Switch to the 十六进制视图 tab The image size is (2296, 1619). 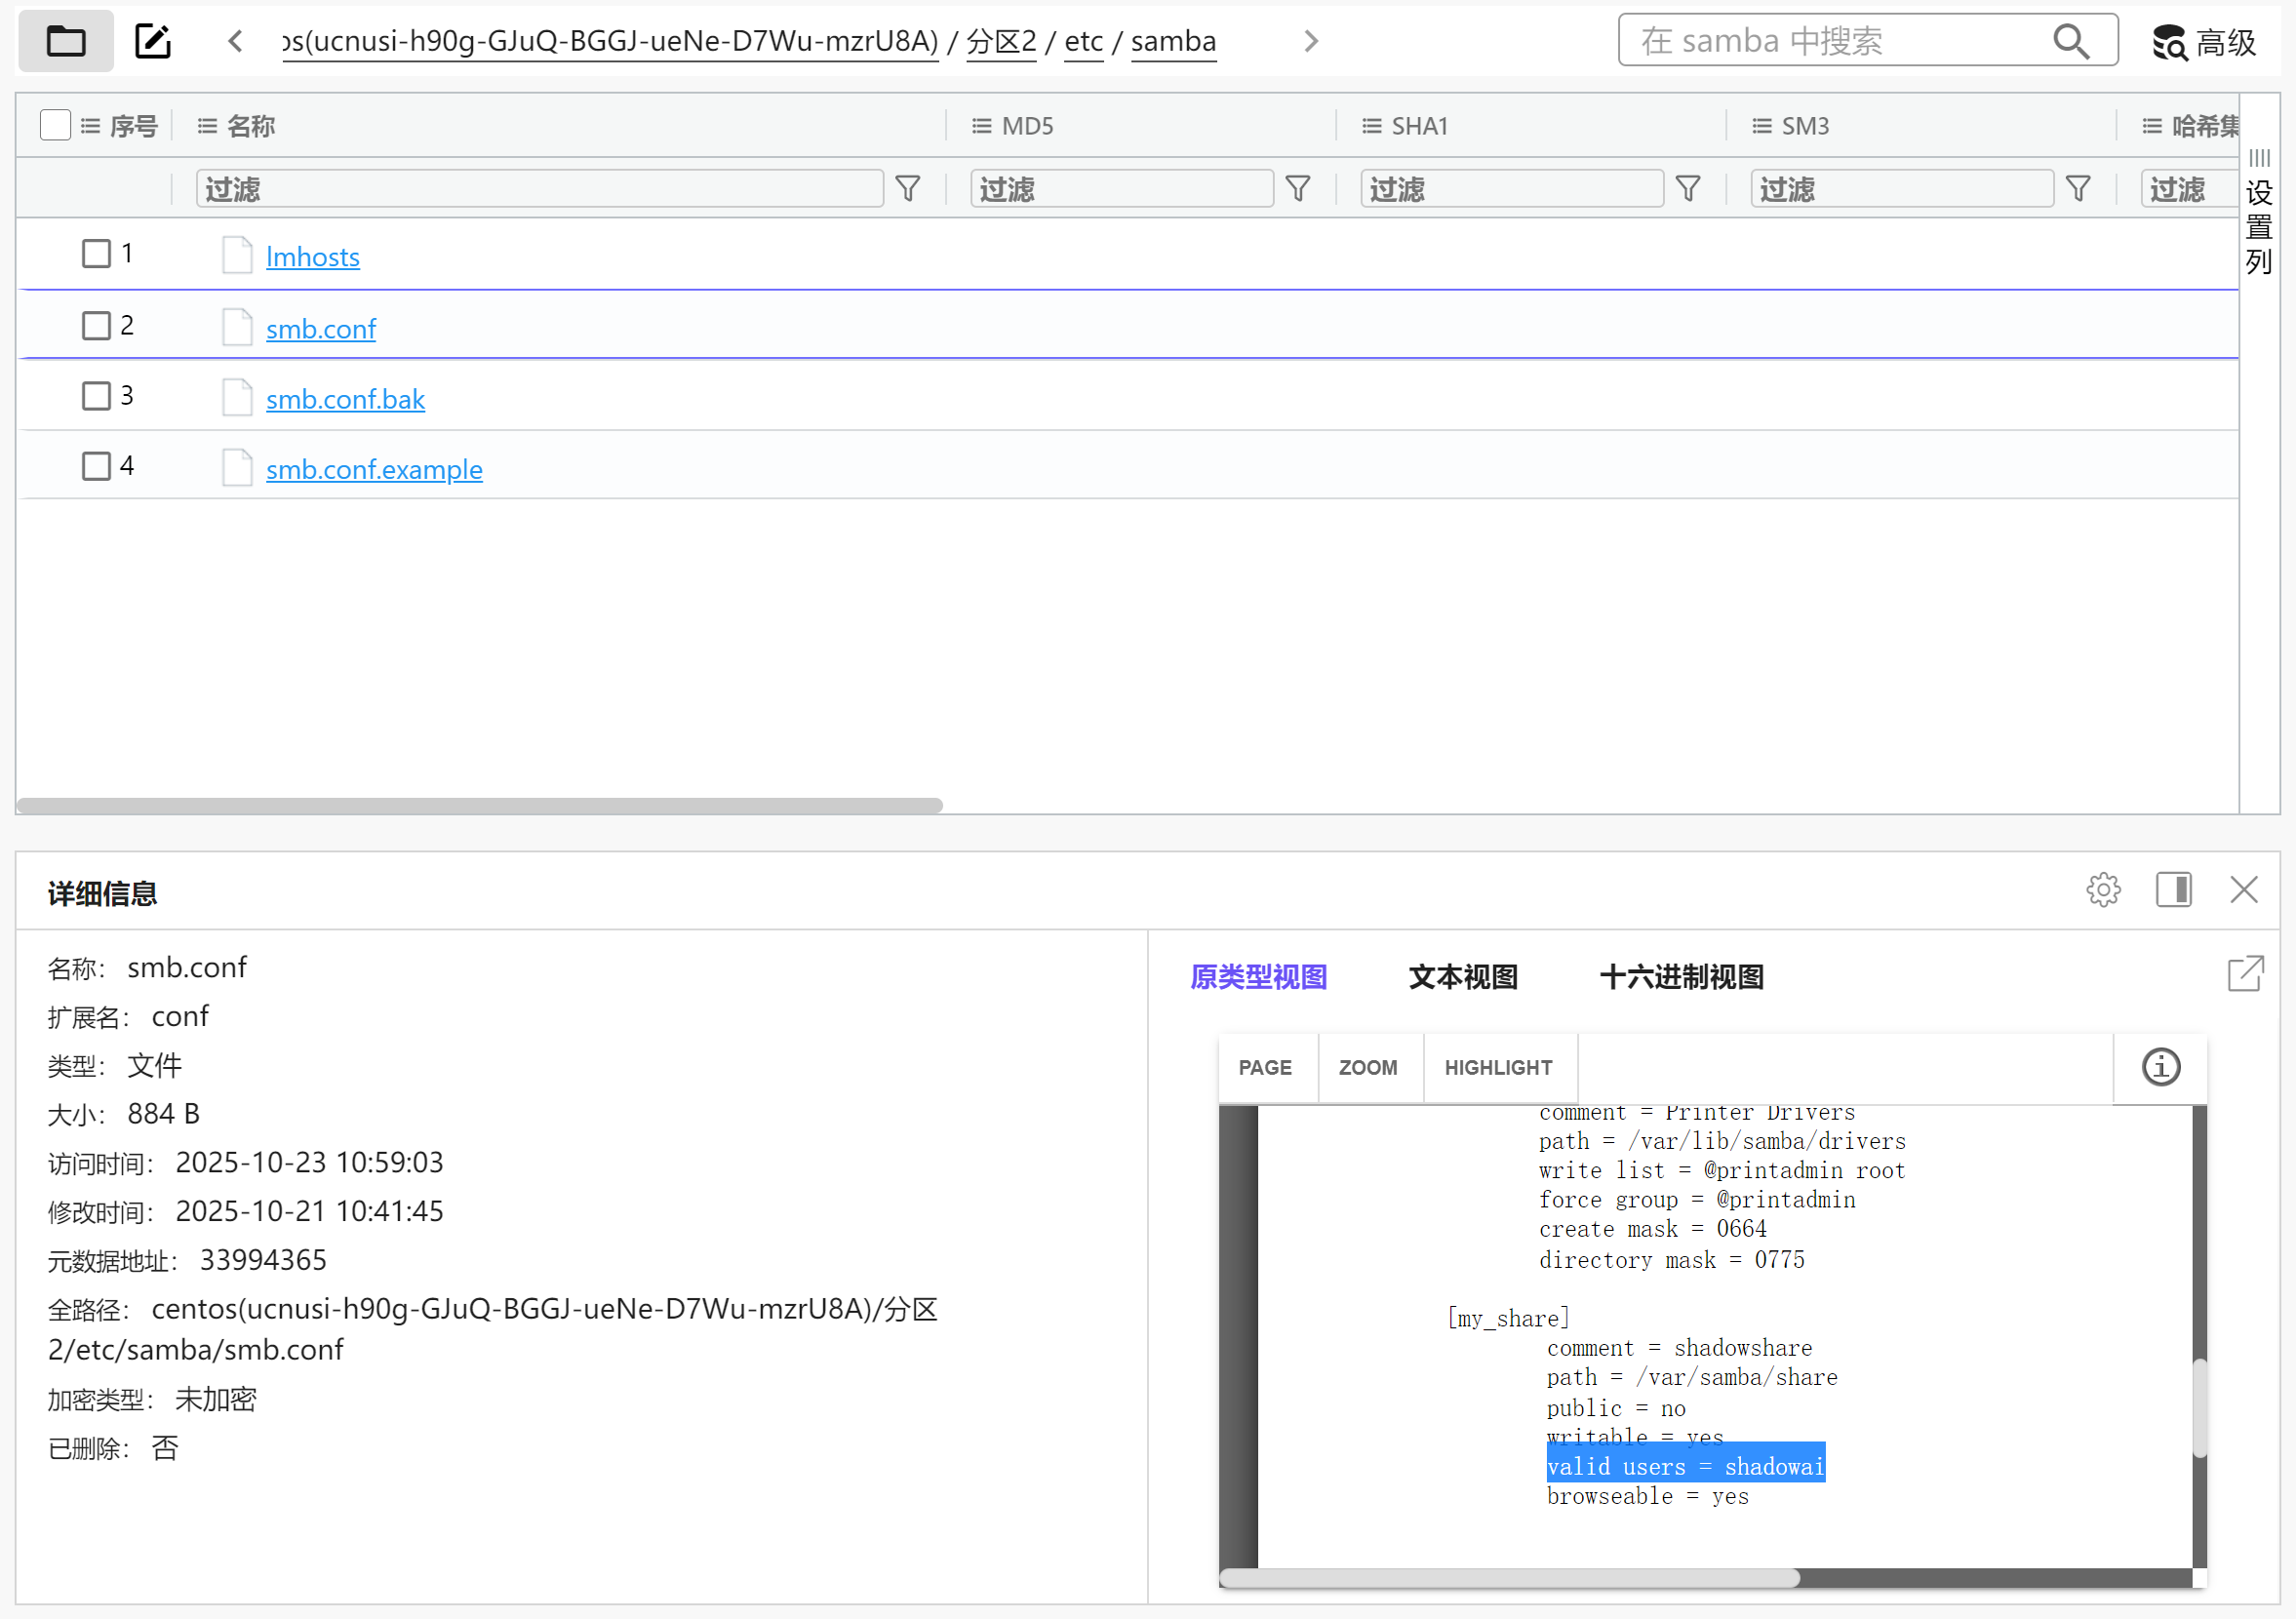click(1681, 977)
